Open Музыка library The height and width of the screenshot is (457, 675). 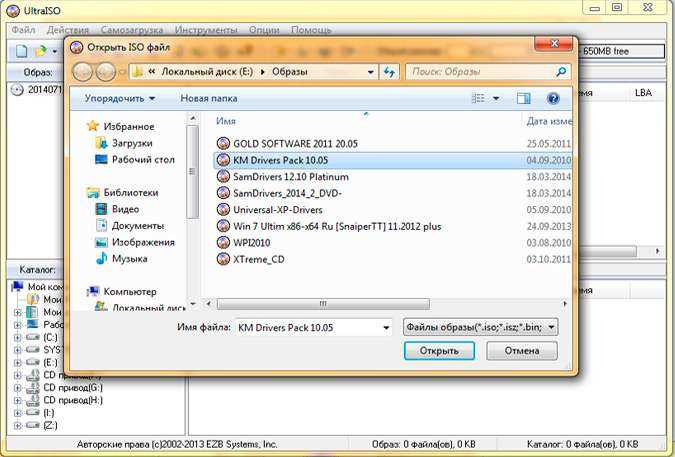[x=130, y=259]
